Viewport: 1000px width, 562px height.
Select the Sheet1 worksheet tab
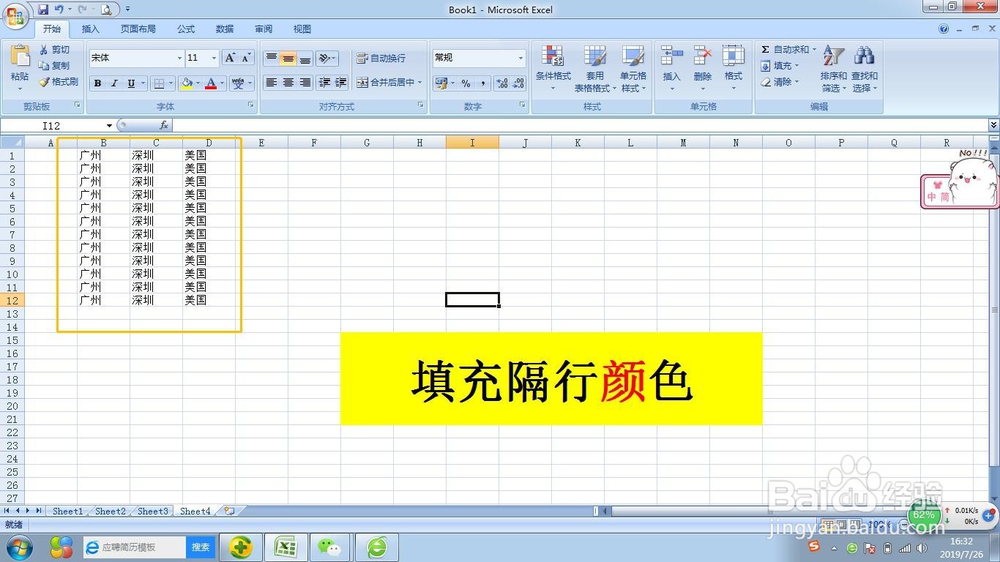point(67,511)
